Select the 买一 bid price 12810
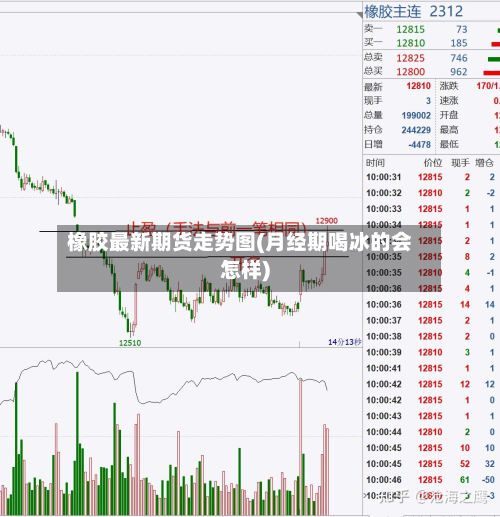Viewport: 500px width, 517px height. pos(410,43)
